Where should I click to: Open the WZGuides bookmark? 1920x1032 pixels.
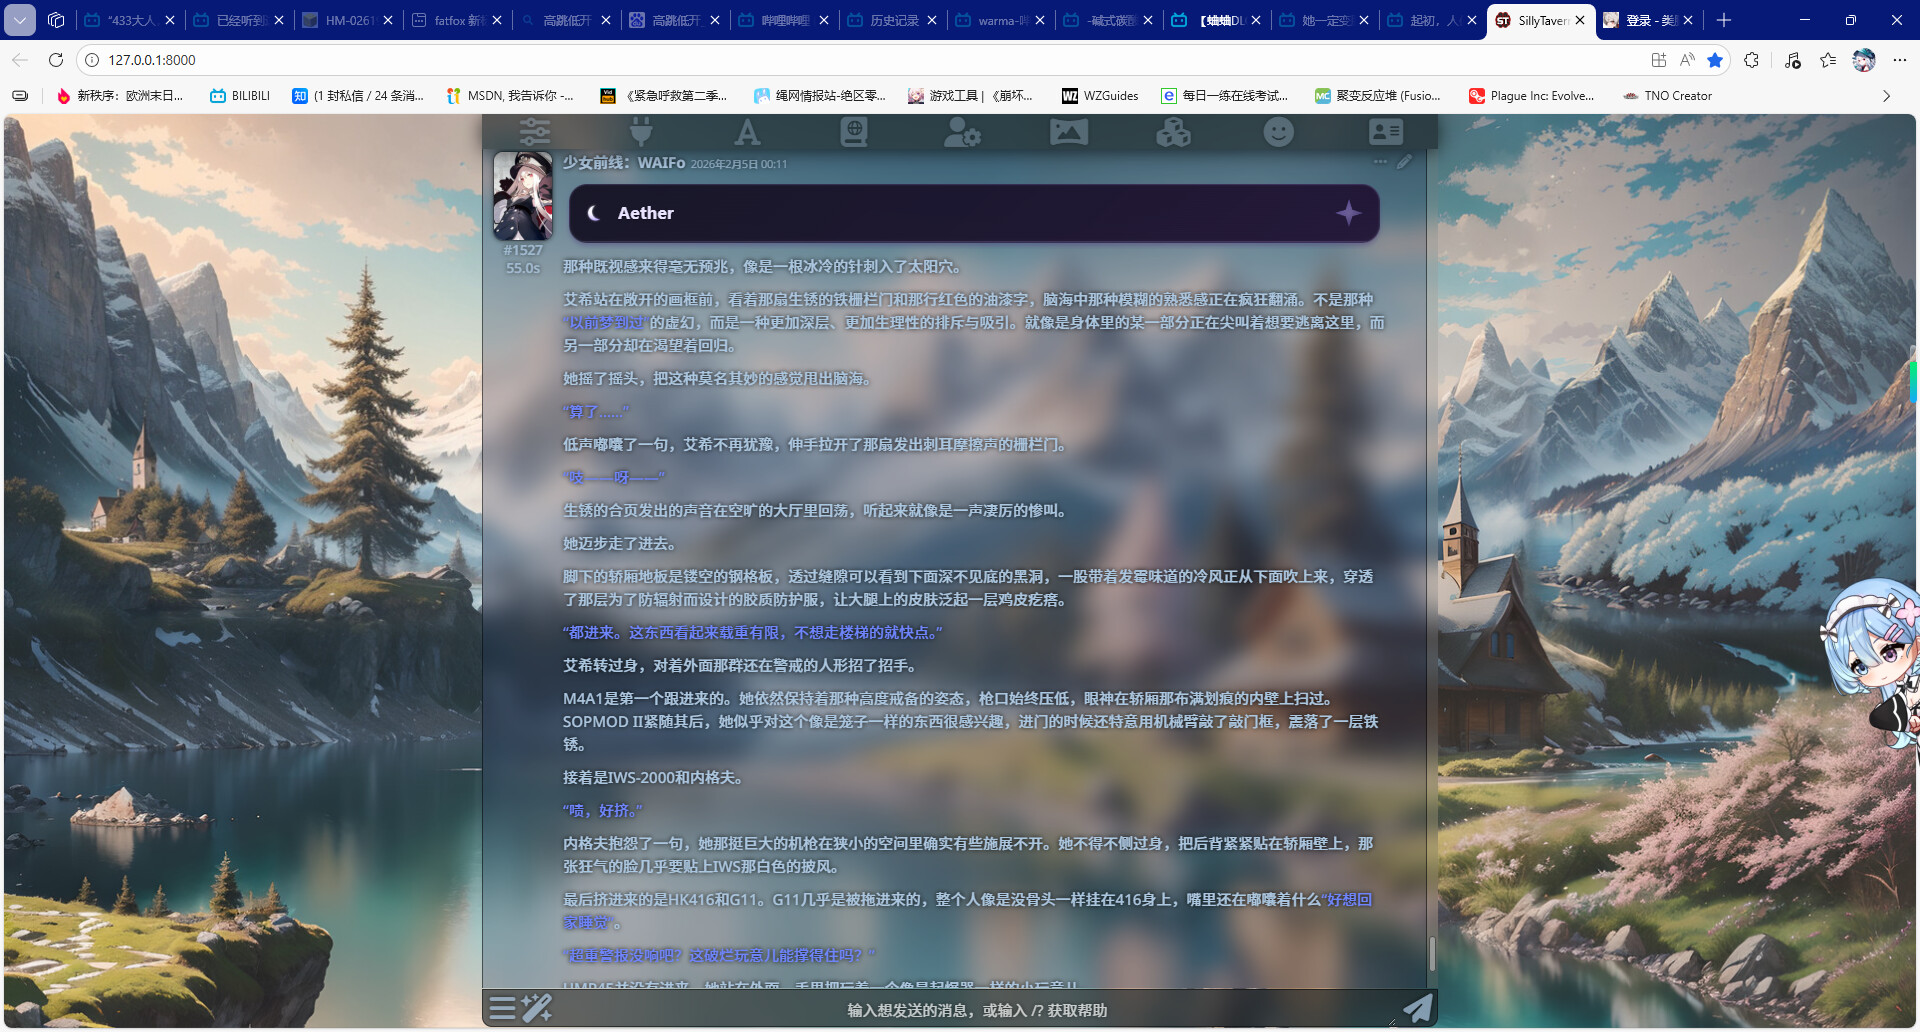pyautogui.click(x=1100, y=96)
